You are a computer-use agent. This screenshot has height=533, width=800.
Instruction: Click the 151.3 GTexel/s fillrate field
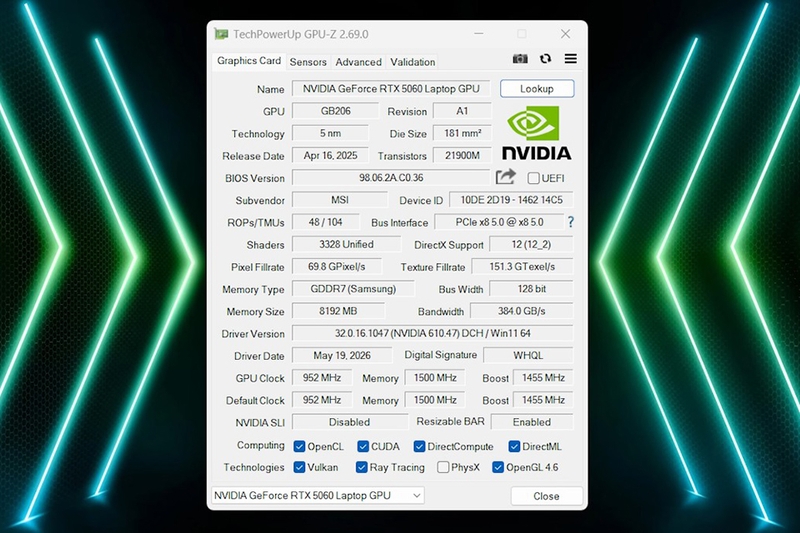point(522,267)
